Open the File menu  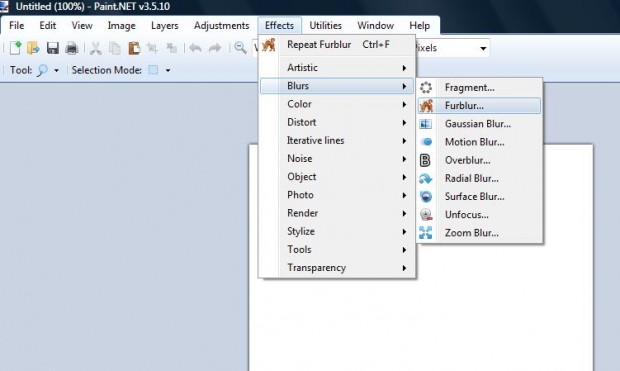17,26
